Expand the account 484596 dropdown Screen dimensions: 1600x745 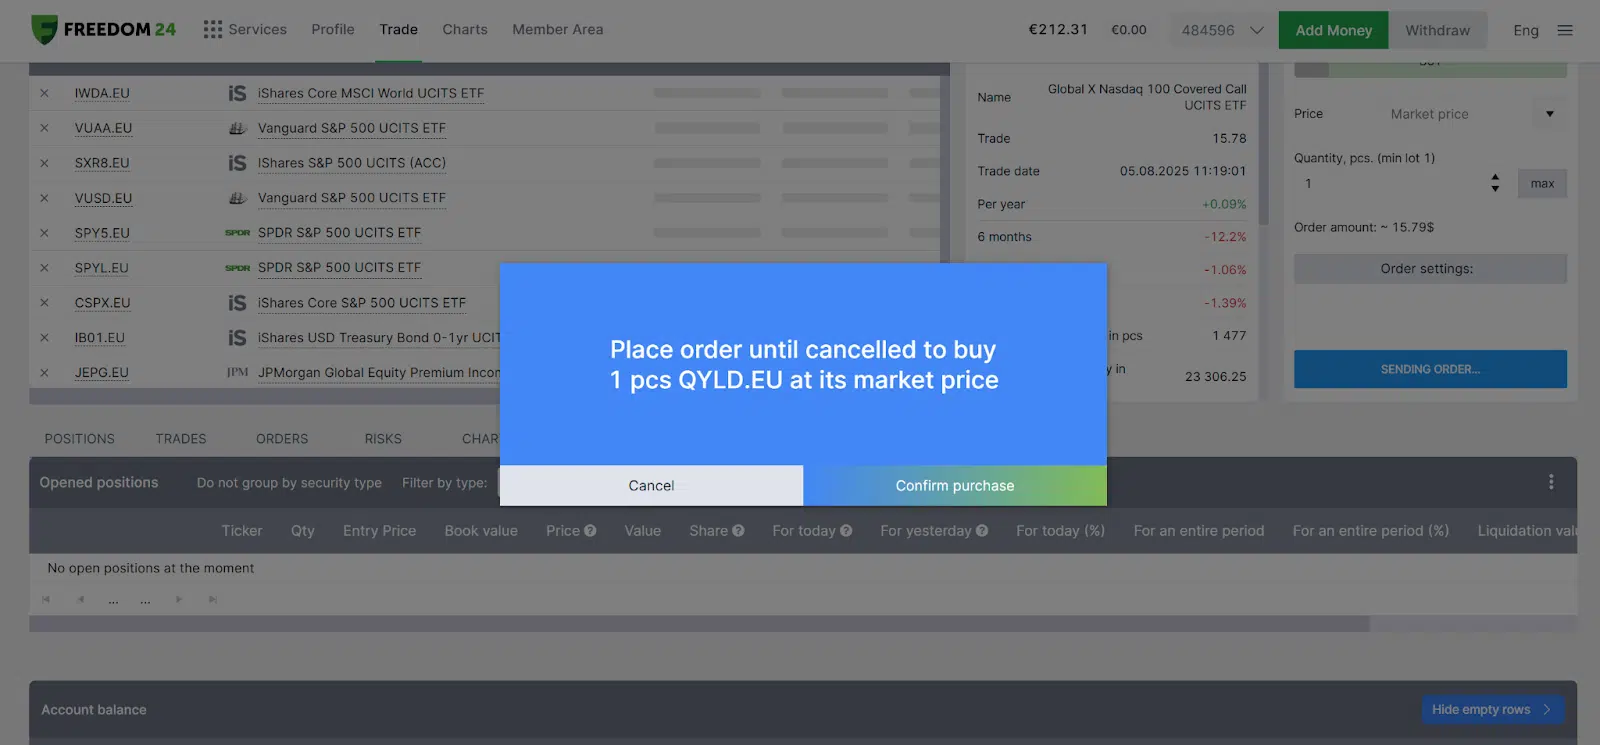1257,30
